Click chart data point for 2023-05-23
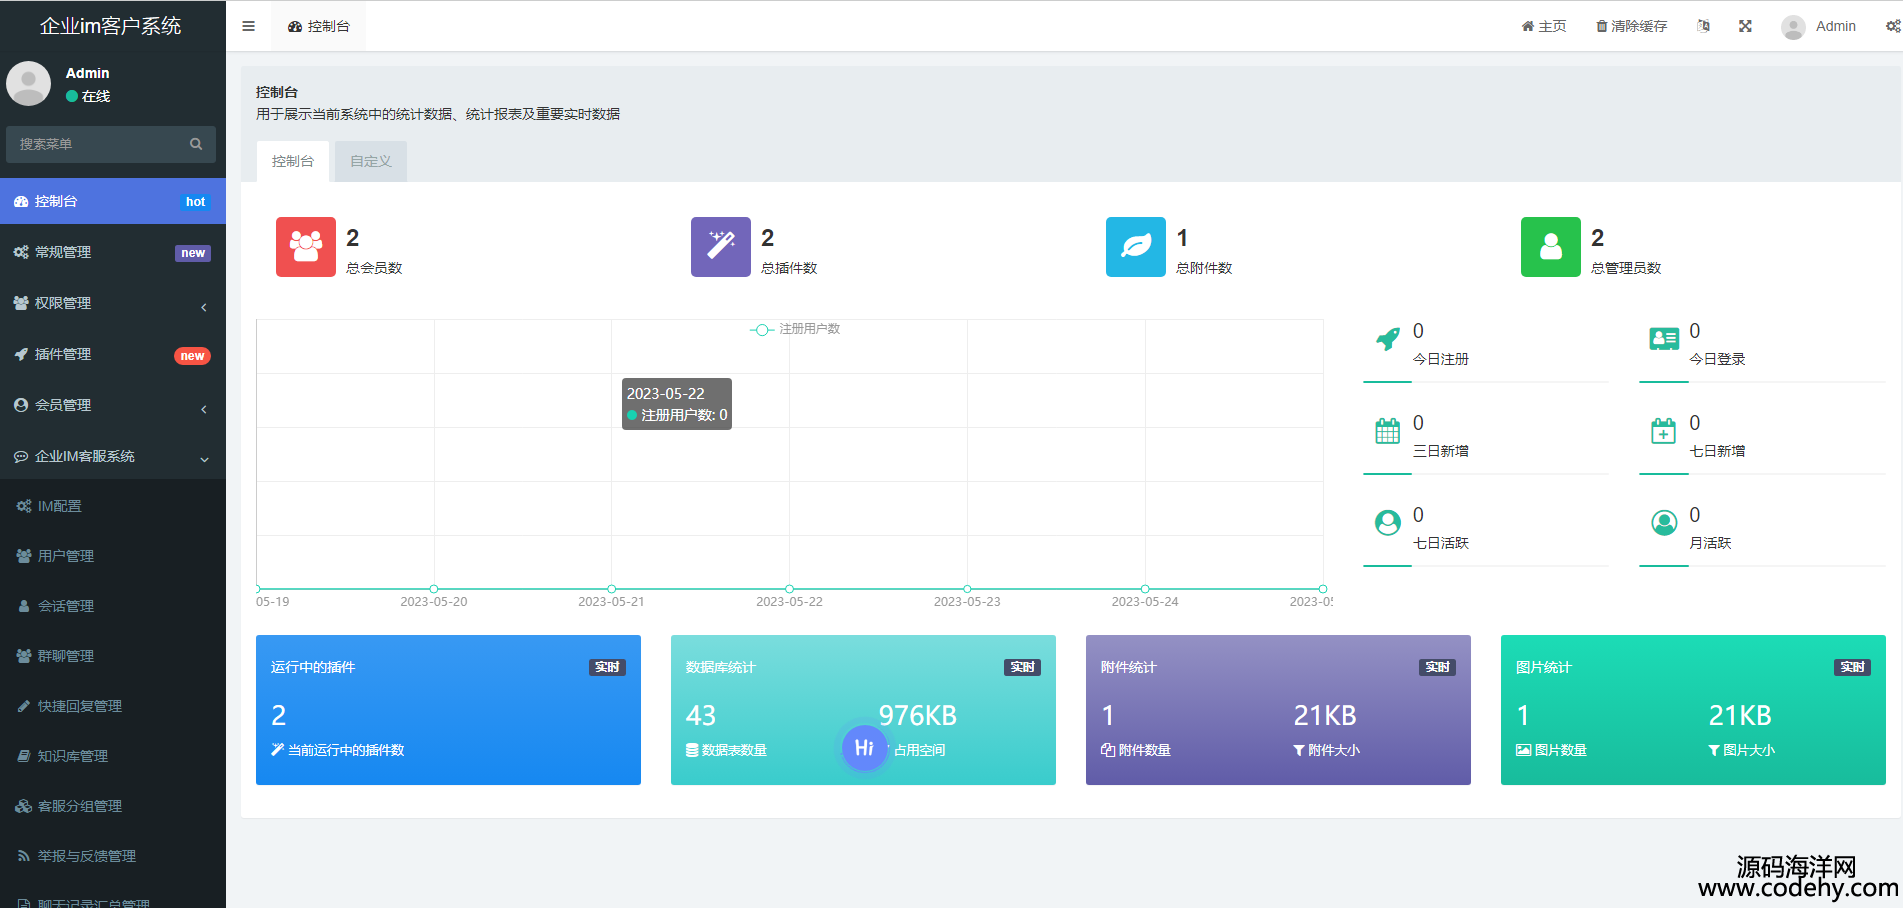This screenshot has height=908, width=1903. 967,589
